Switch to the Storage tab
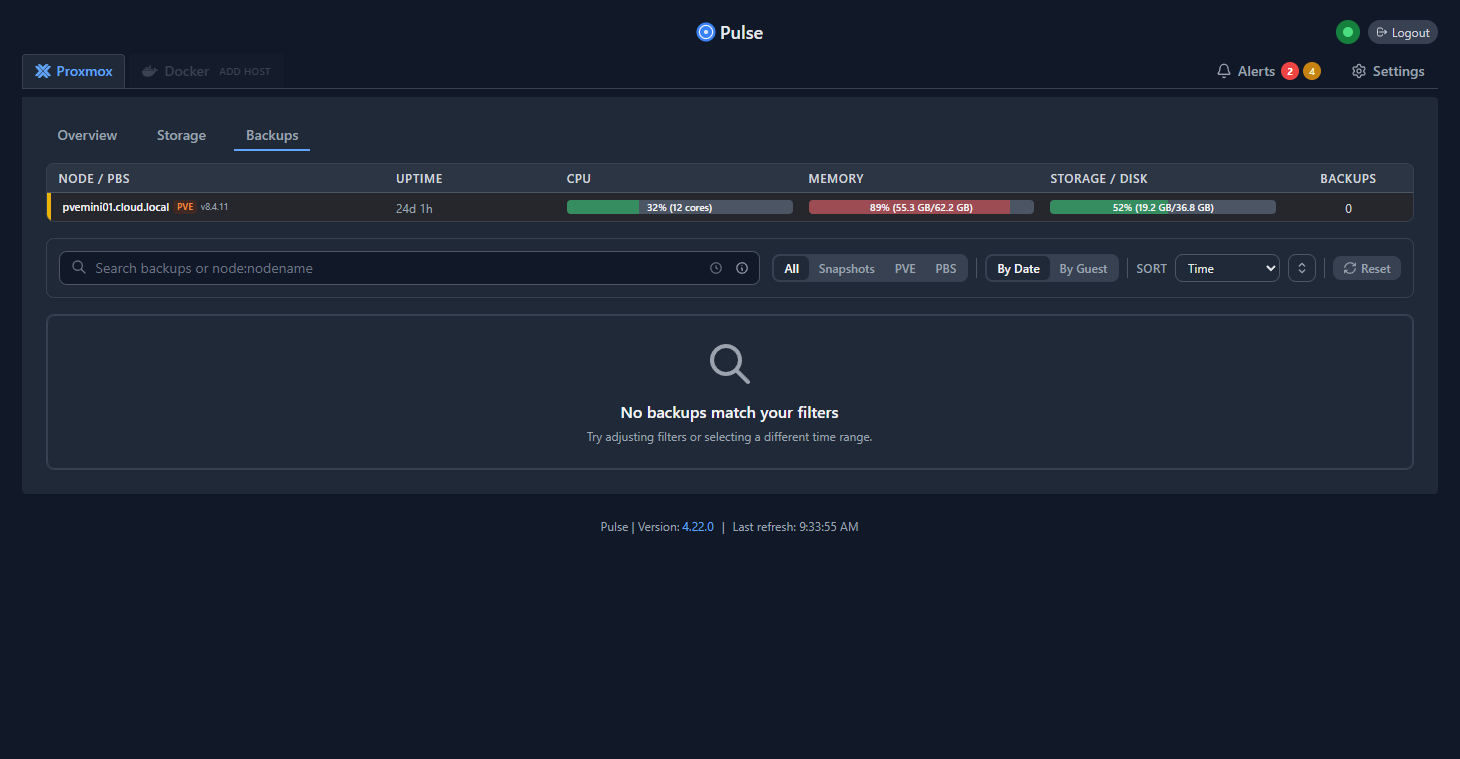The height and width of the screenshot is (759, 1460). click(x=181, y=134)
